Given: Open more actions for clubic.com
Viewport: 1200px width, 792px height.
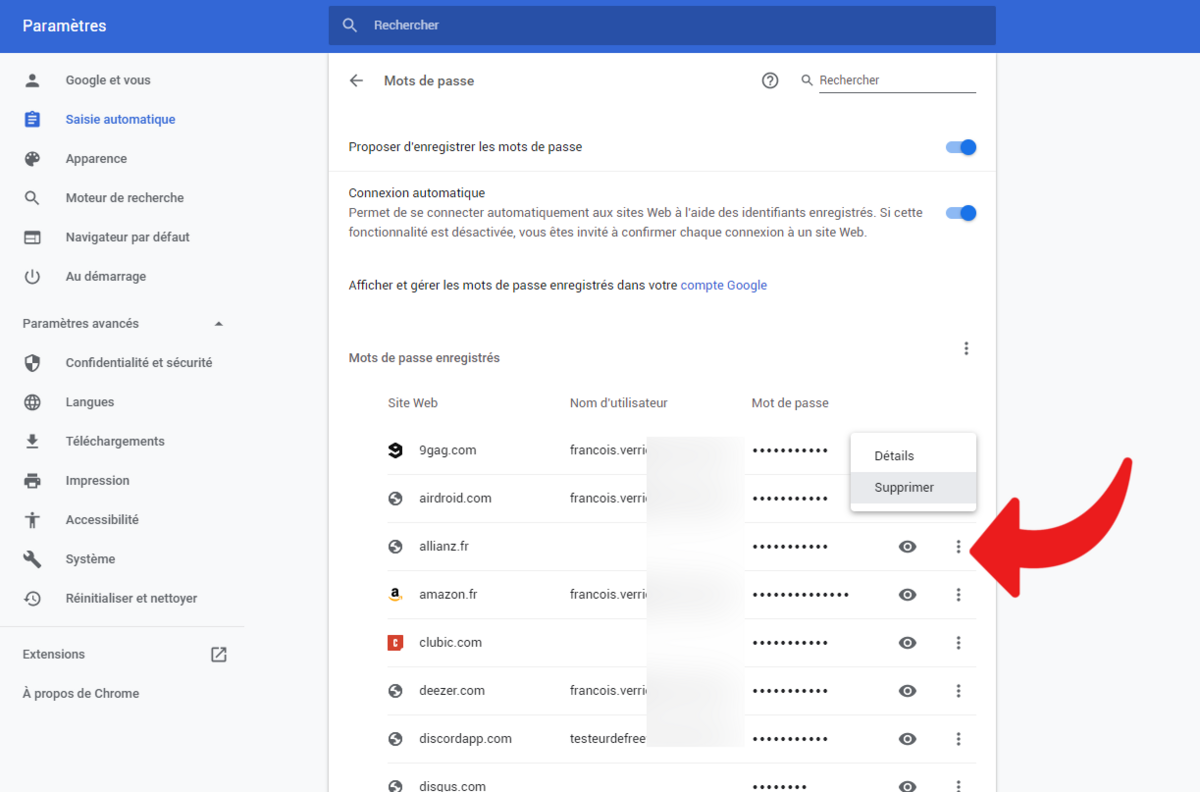Looking at the screenshot, I should pyautogui.click(x=958, y=643).
